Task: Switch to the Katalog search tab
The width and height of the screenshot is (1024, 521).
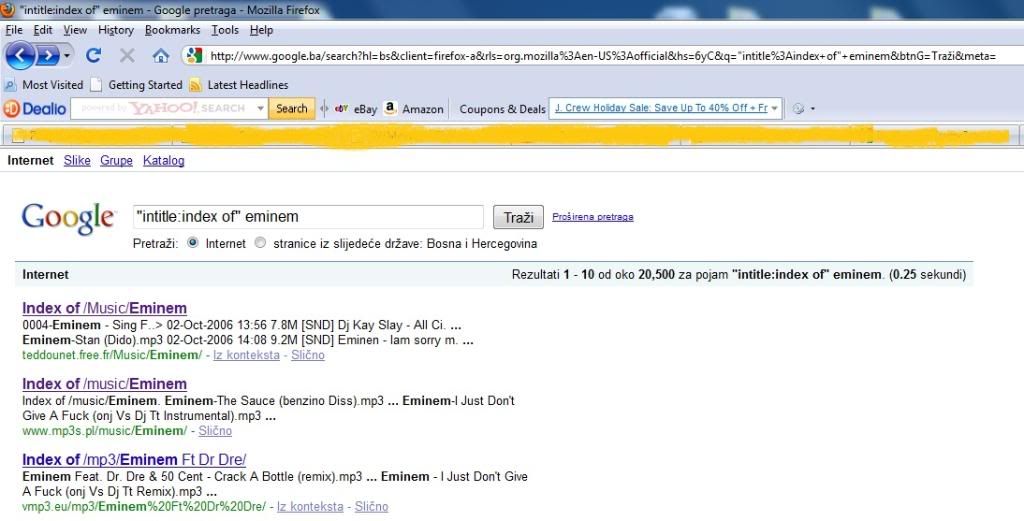Action: [x=163, y=161]
